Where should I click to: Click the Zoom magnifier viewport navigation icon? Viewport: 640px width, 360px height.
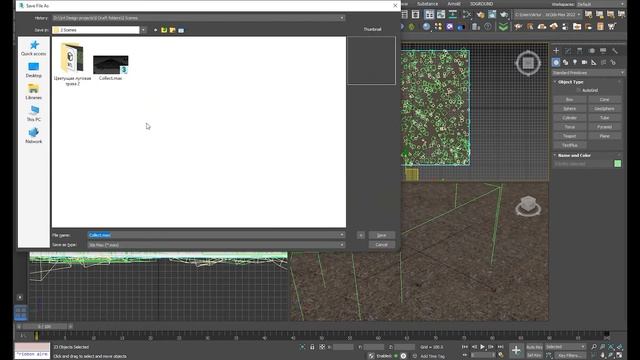594,347
